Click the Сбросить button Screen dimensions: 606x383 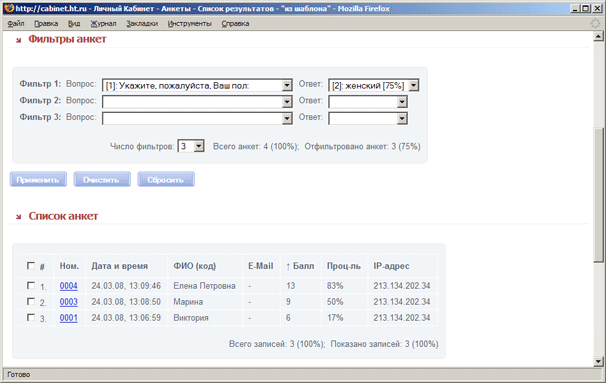tap(166, 179)
